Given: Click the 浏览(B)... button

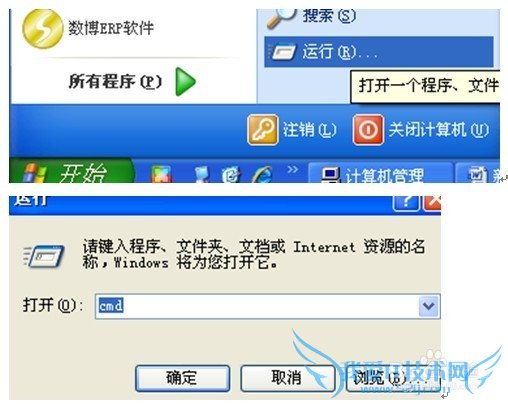Looking at the screenshot, I should pyautogui.click(x=393, y=378).
